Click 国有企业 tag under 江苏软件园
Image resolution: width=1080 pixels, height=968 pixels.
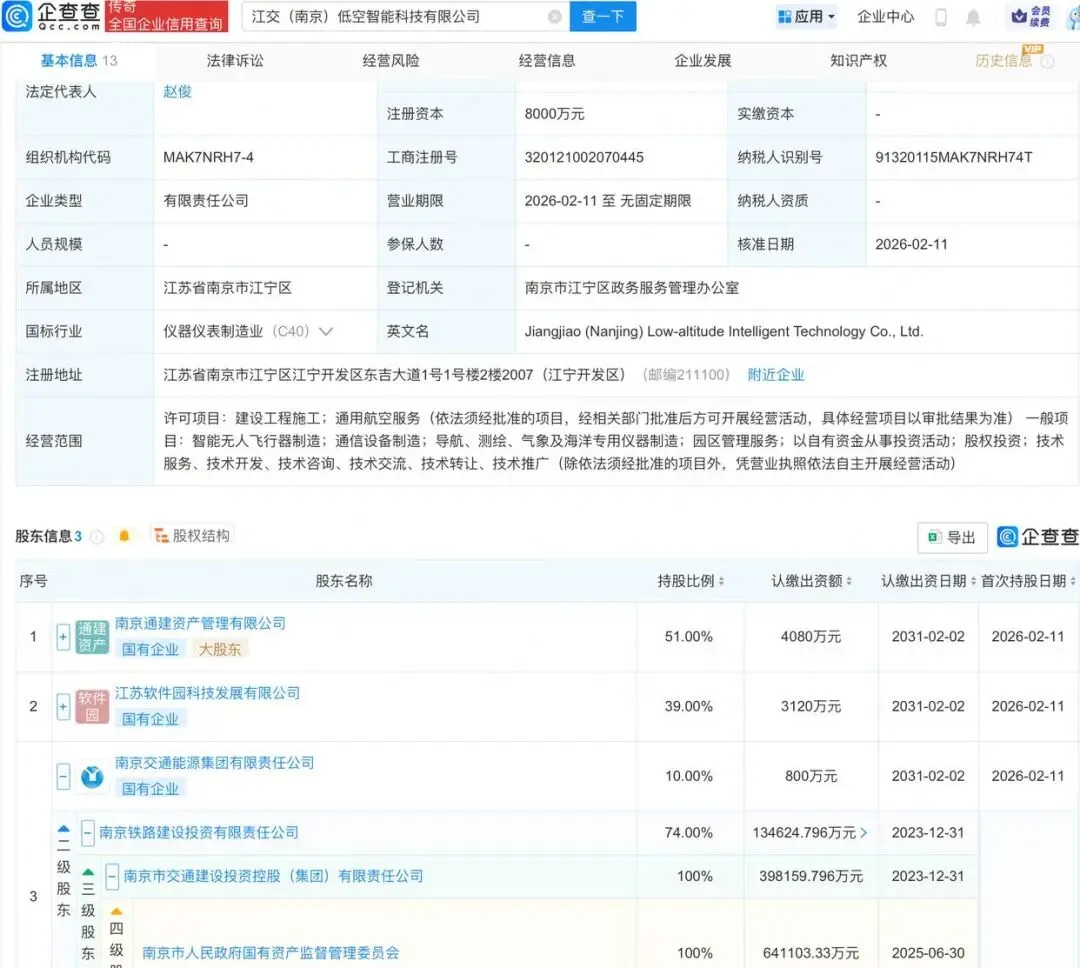(x=150, y=719)
